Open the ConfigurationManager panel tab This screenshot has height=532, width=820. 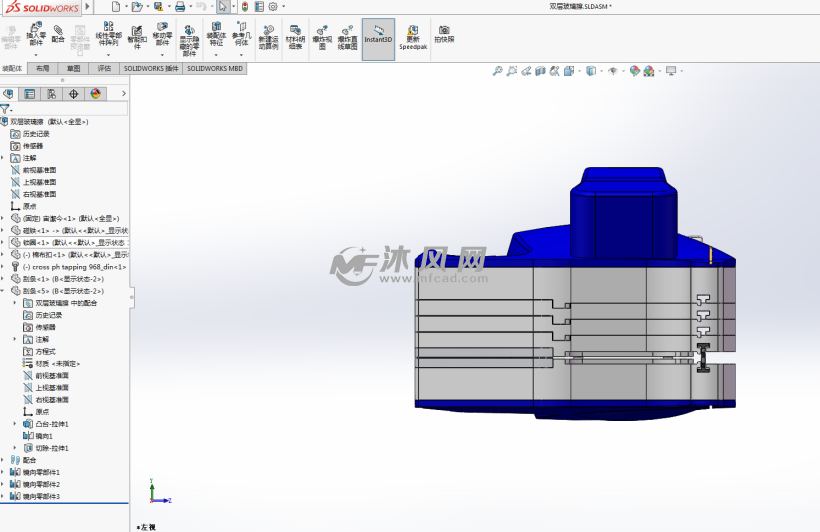51,94
